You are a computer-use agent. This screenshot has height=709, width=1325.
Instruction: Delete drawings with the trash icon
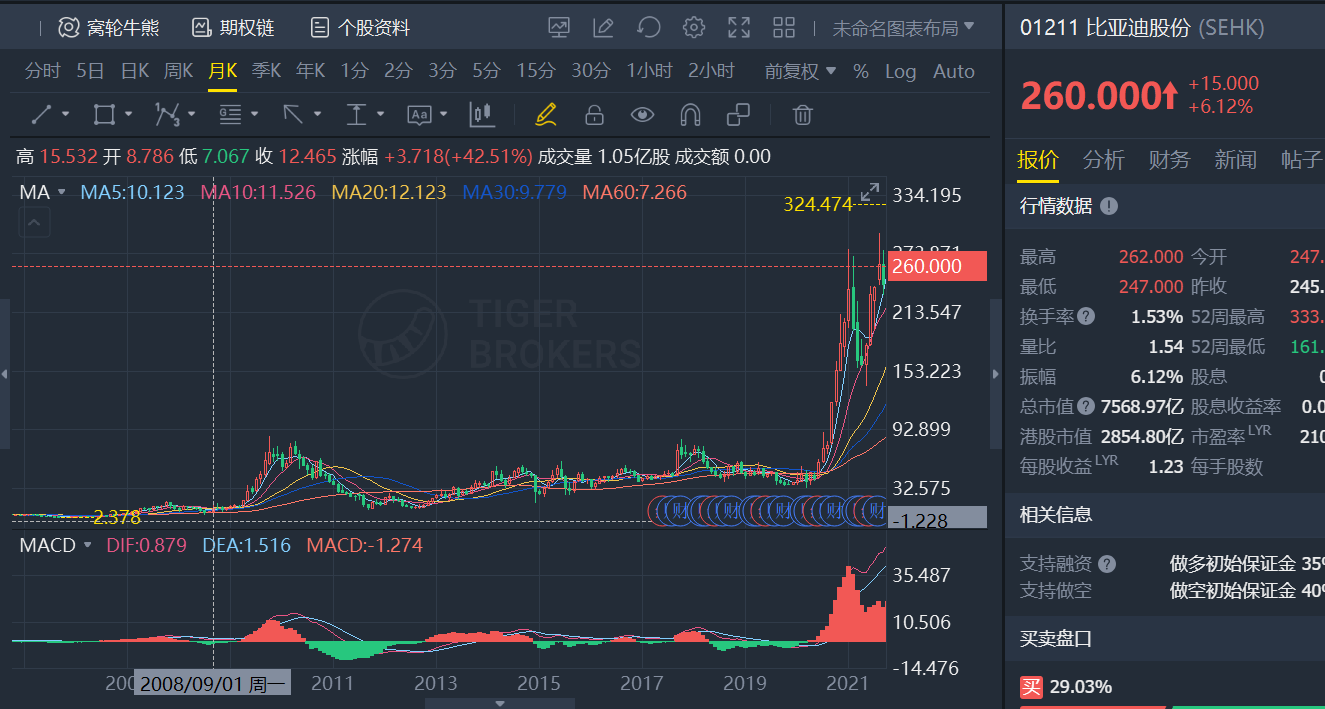tap(802, 115)
